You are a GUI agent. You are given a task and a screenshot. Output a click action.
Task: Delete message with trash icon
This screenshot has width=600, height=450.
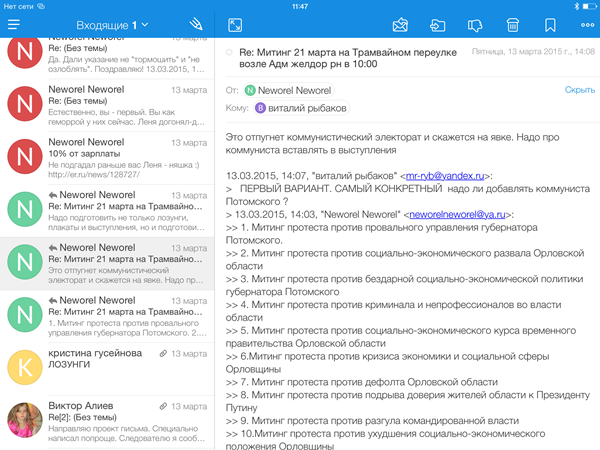tap(512, 25)
